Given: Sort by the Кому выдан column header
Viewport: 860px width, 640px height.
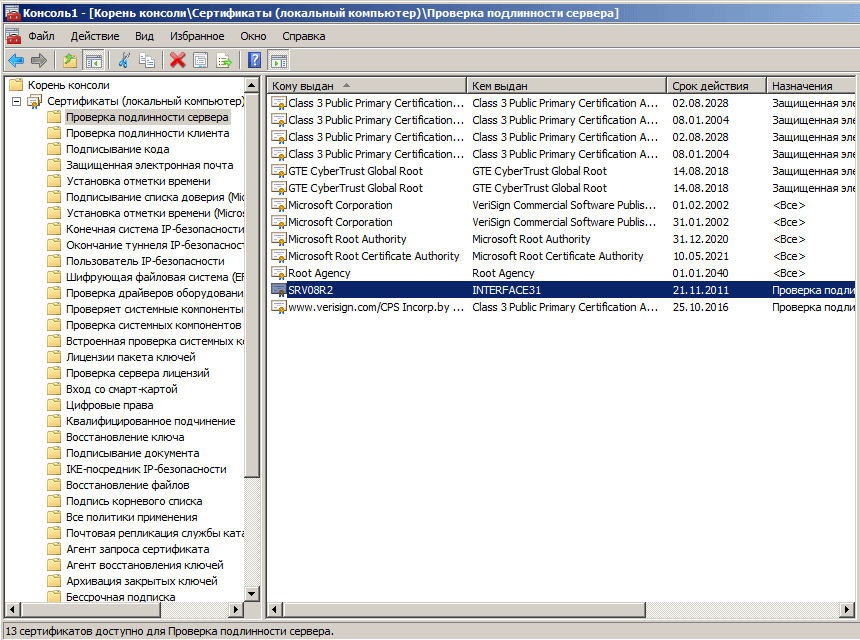Looking at the screenshot, I should [366, 86].
